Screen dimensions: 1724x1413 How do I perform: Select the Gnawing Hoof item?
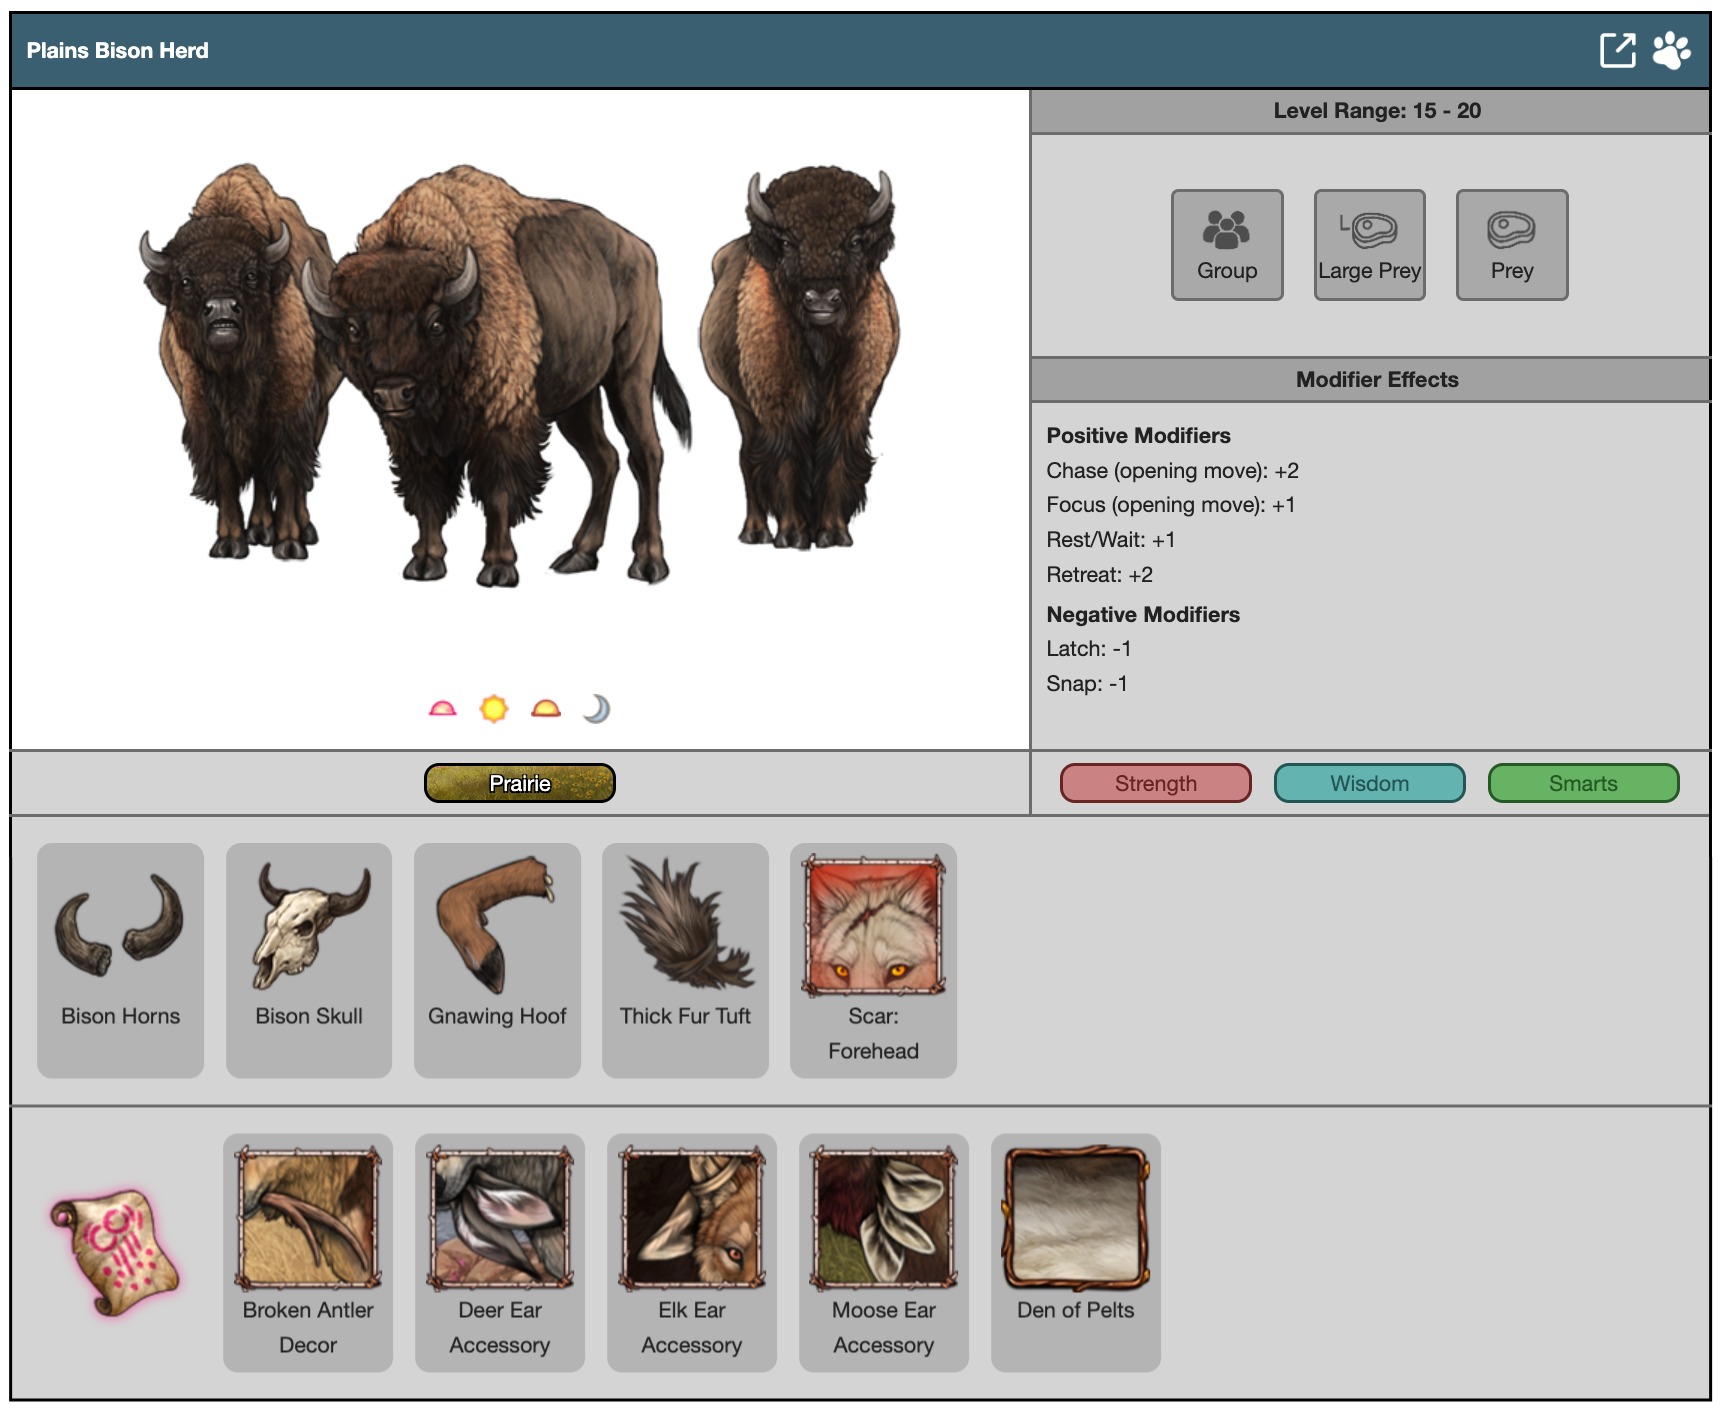pyautogui.click(x=497, y=959)
